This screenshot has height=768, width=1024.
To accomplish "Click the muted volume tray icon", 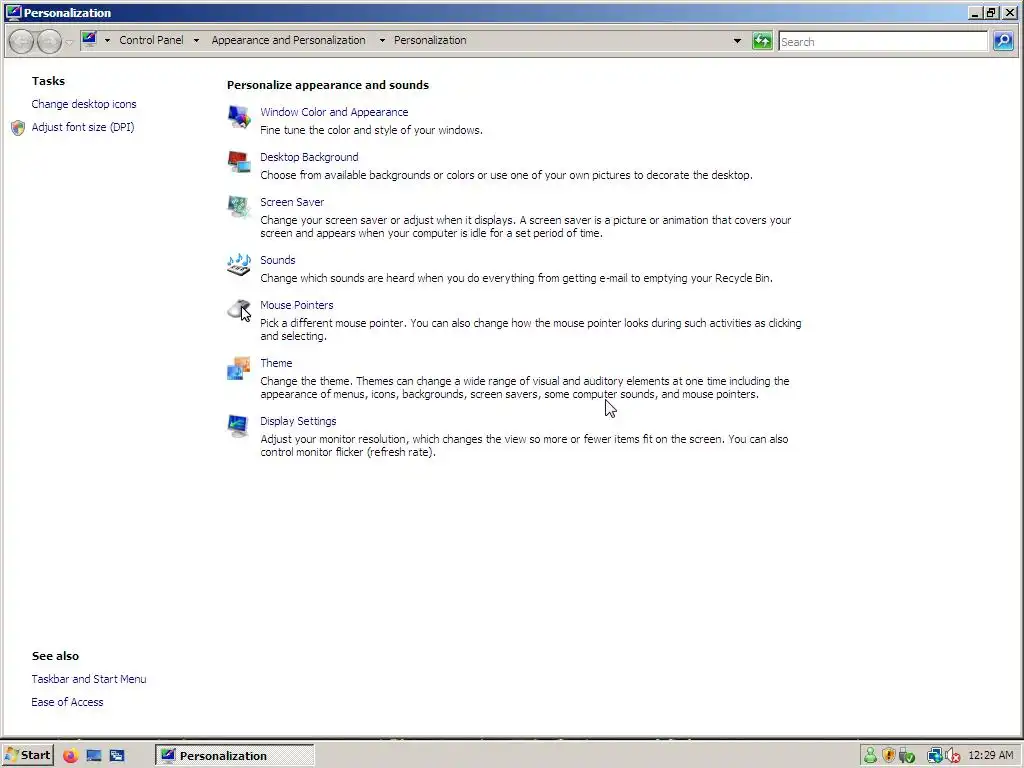I will coord(953,756).
